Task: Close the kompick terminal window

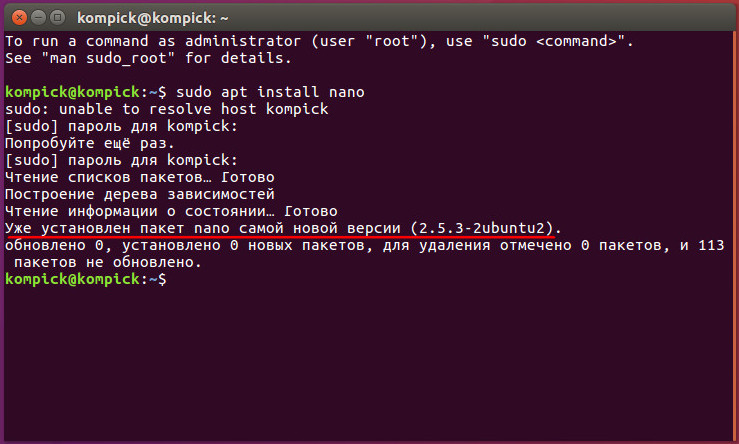Action: tap(19, 18)
